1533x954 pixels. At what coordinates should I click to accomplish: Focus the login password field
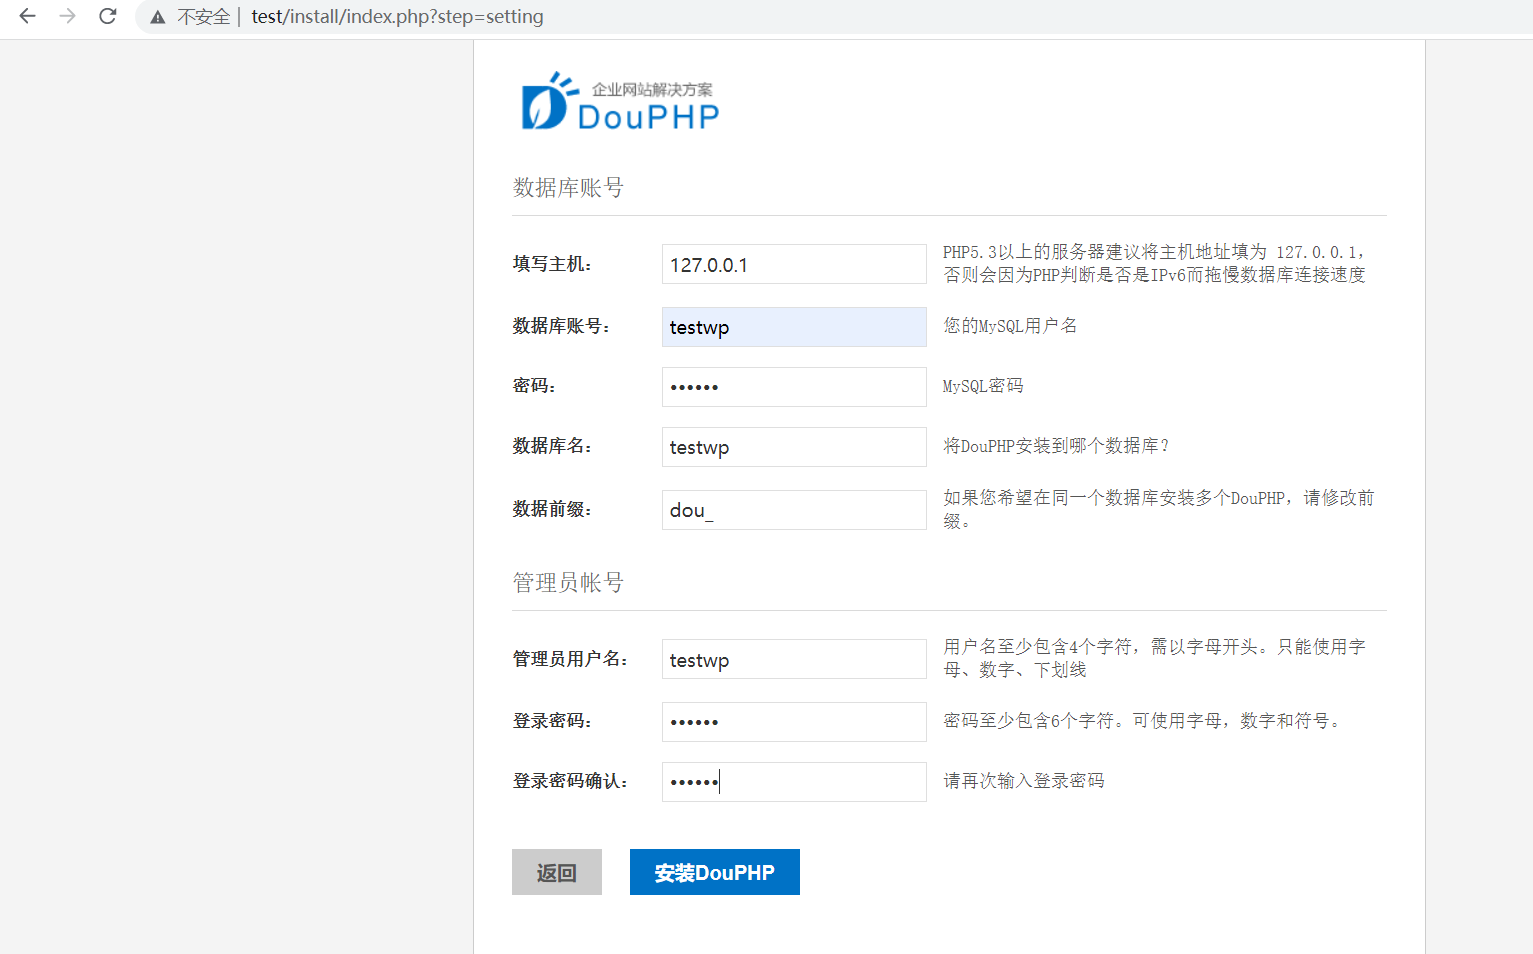point(794,722)
